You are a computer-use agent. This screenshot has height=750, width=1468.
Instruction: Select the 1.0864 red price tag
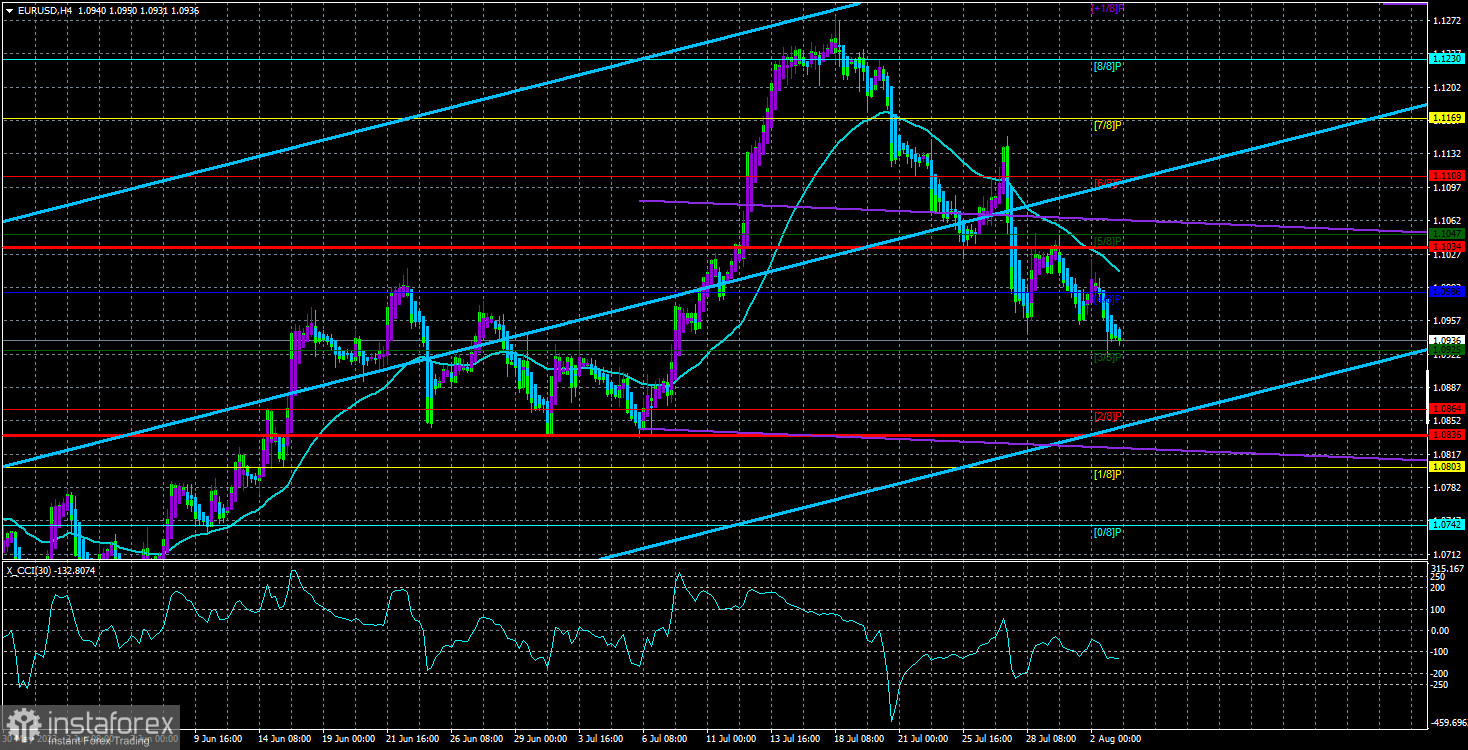(x=1447, y=408)
